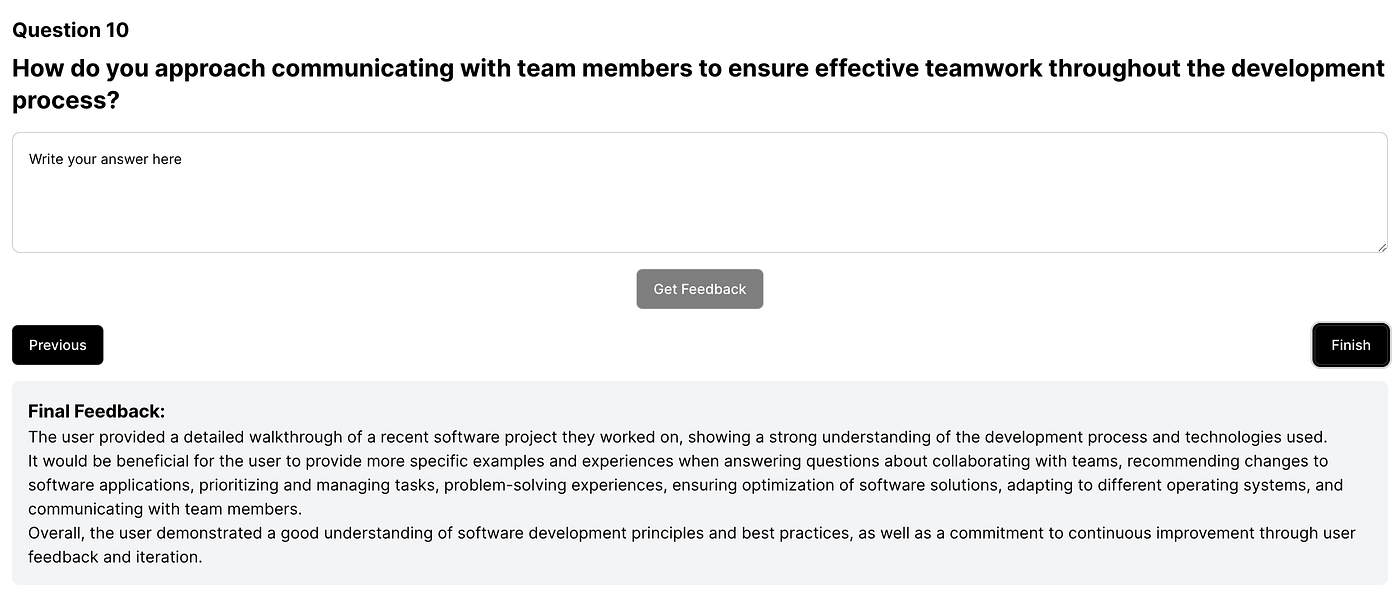
Task: Go back with the Previous button
Action: point(57,345)
